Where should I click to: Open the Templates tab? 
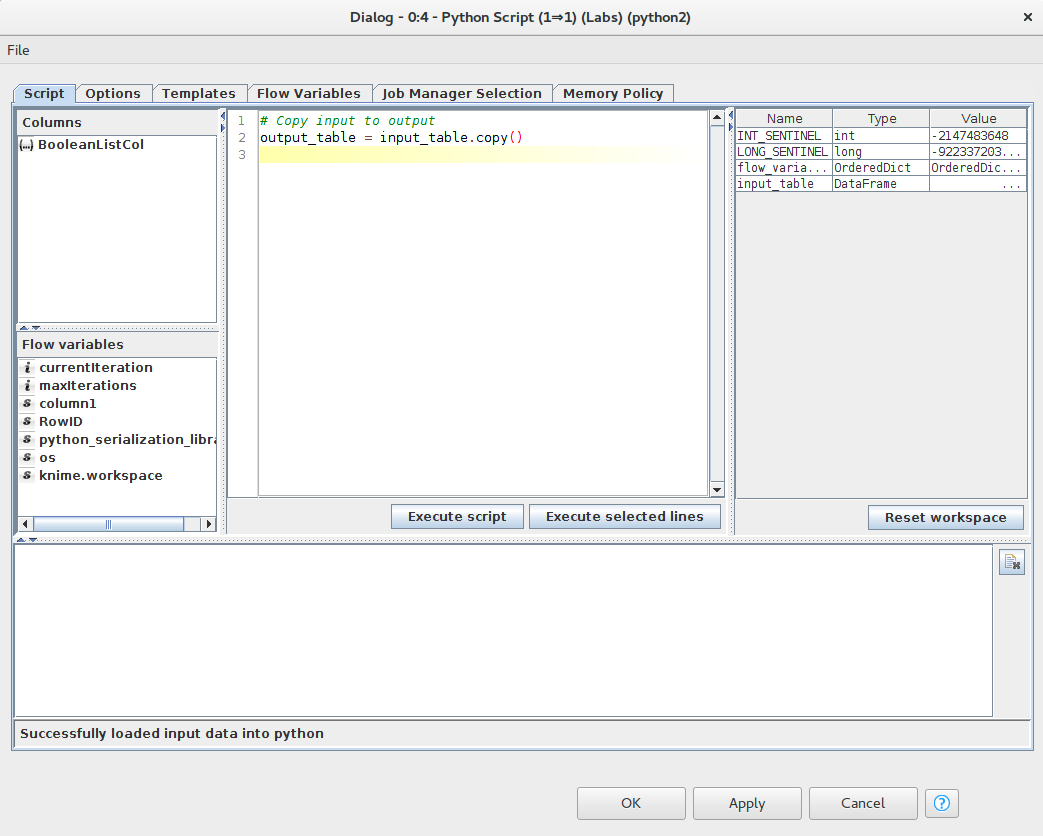pos(198,93)
